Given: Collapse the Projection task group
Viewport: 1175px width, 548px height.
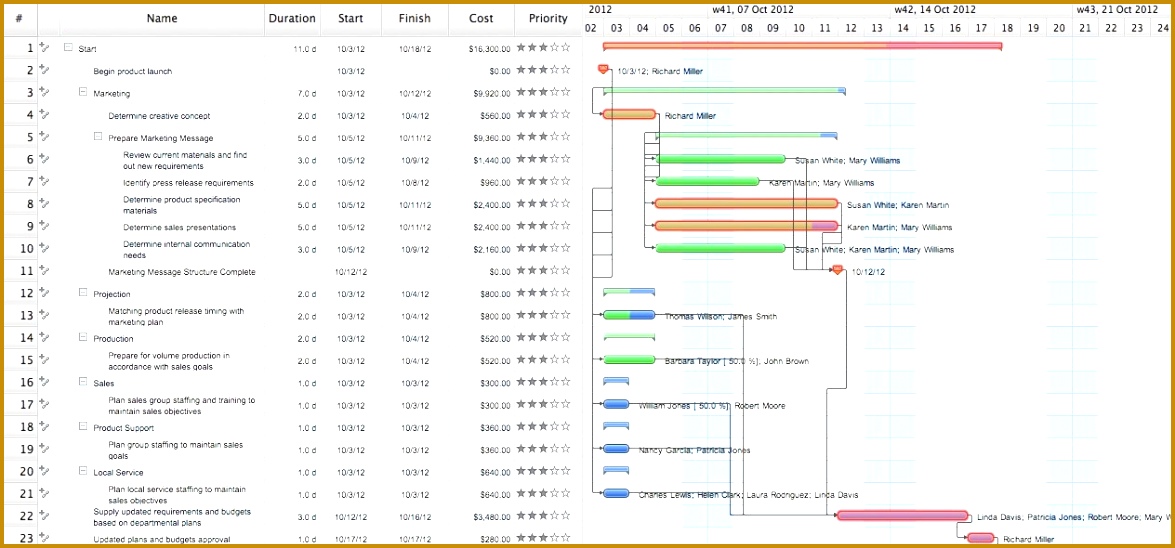Looking at the screenshot, I should (x=83, y=293).
